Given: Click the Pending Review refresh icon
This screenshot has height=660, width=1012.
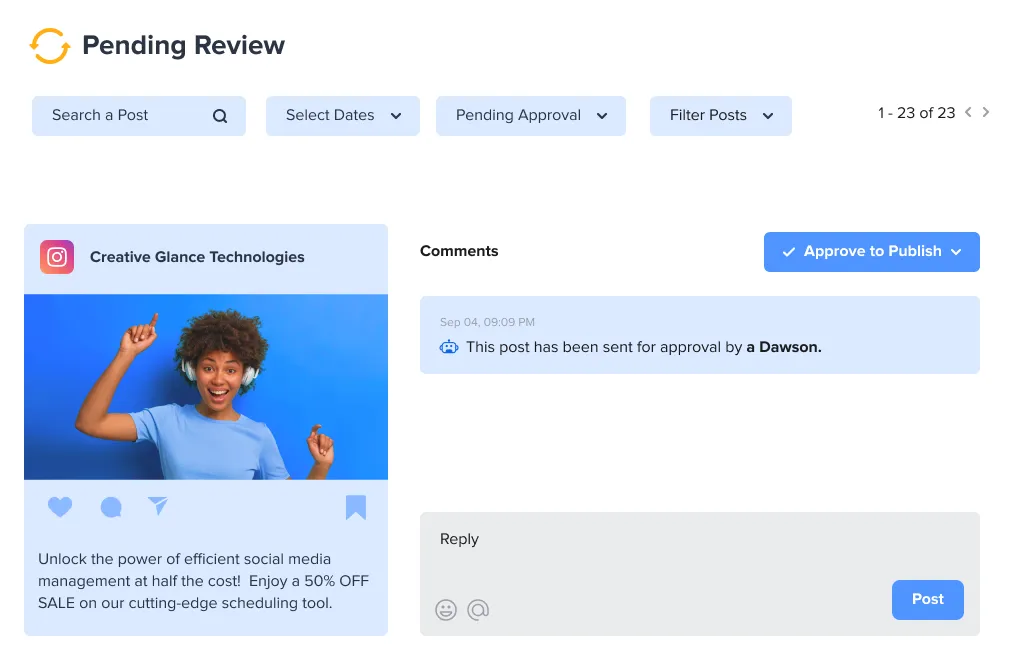Looking at the screenshot, I should pyautogui.click(x=50, y=46).
